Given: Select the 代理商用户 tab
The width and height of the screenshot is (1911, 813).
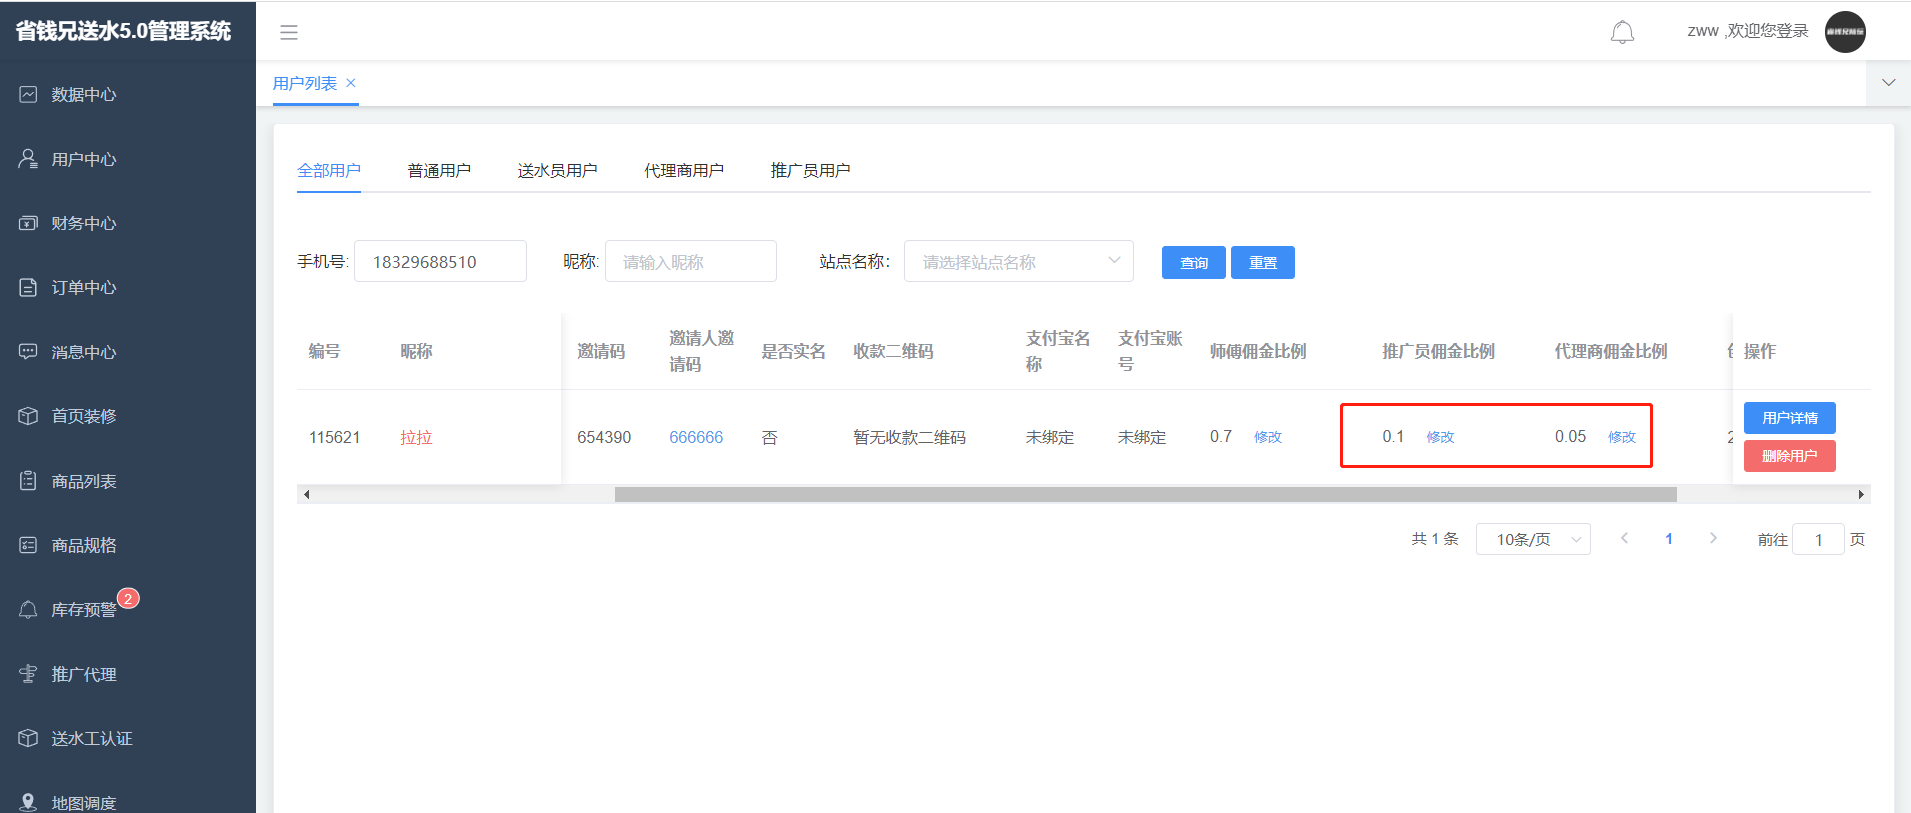Looking at the screenshot, I should point(684,171).
